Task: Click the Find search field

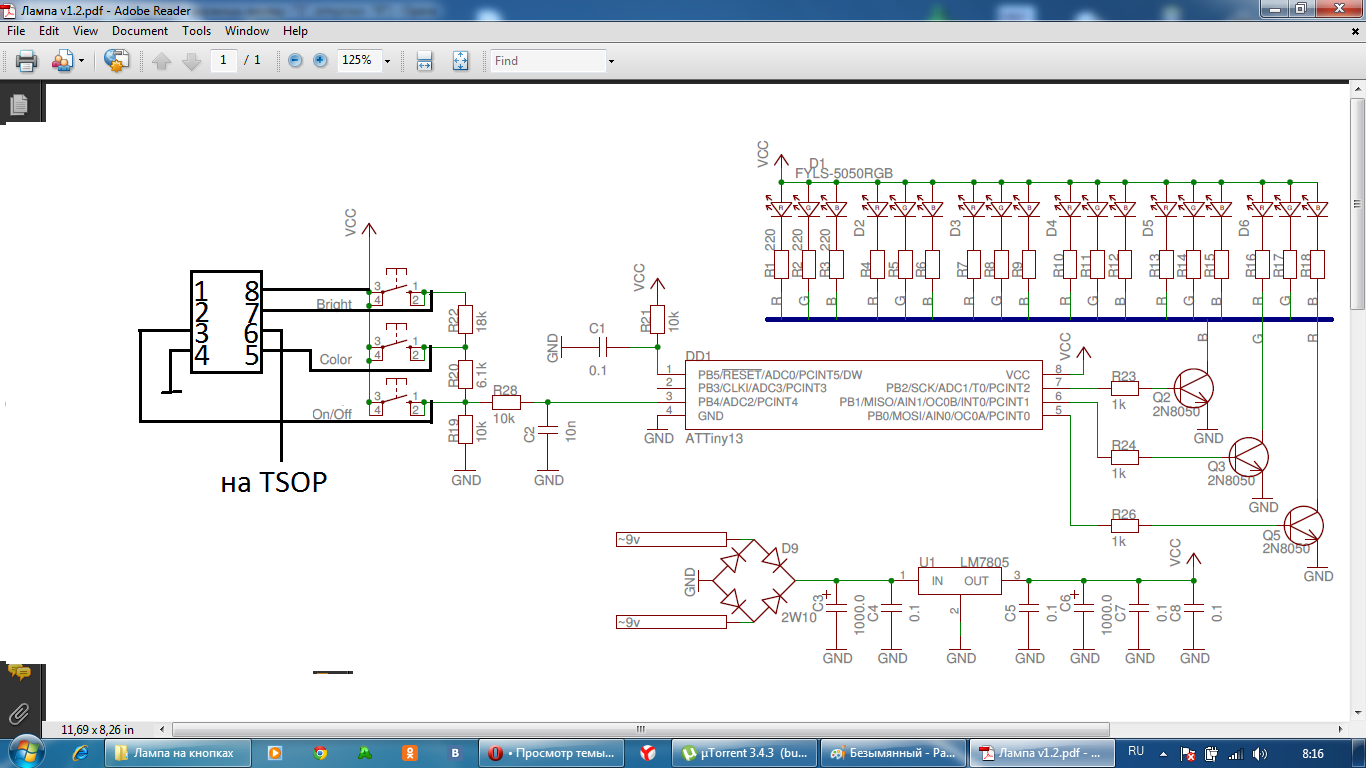Action: pyautogui.click(x=548, y=61)
